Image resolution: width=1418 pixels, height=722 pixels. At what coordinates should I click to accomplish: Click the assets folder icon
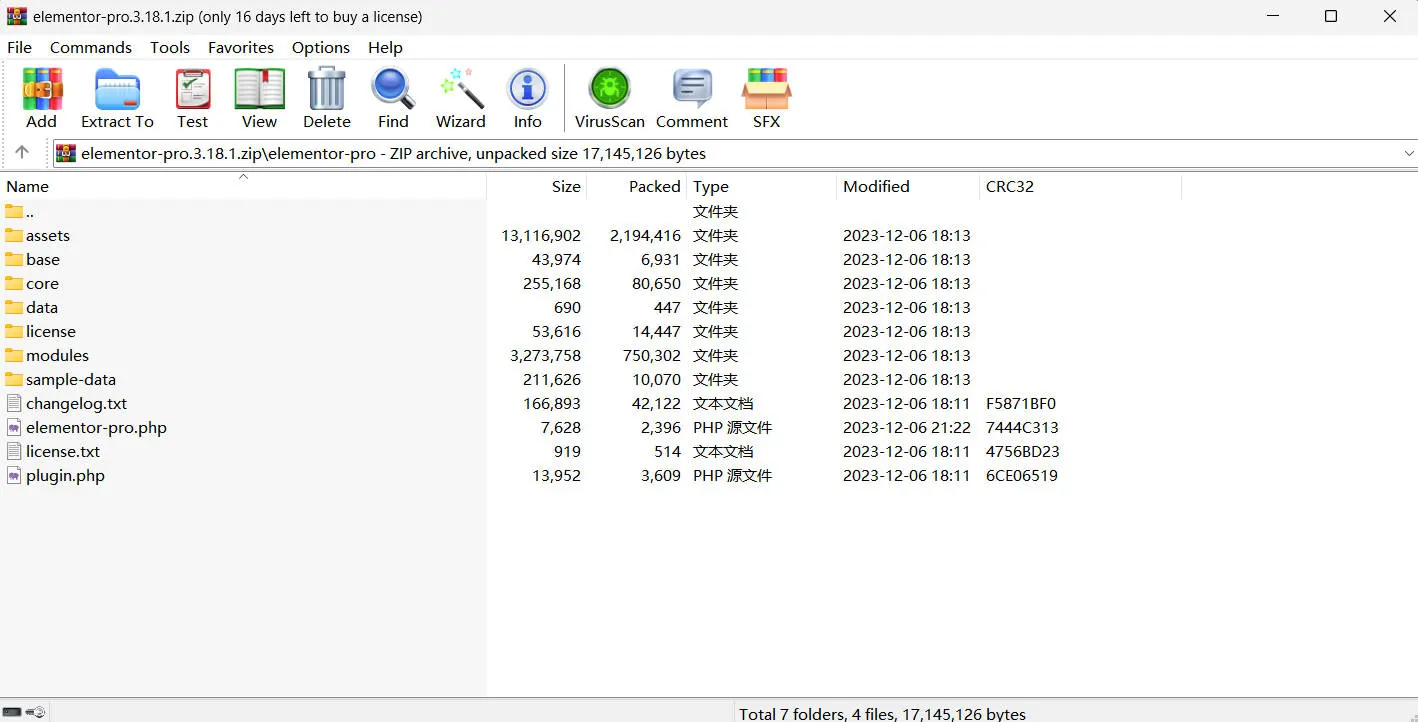(x=14, y=236)
